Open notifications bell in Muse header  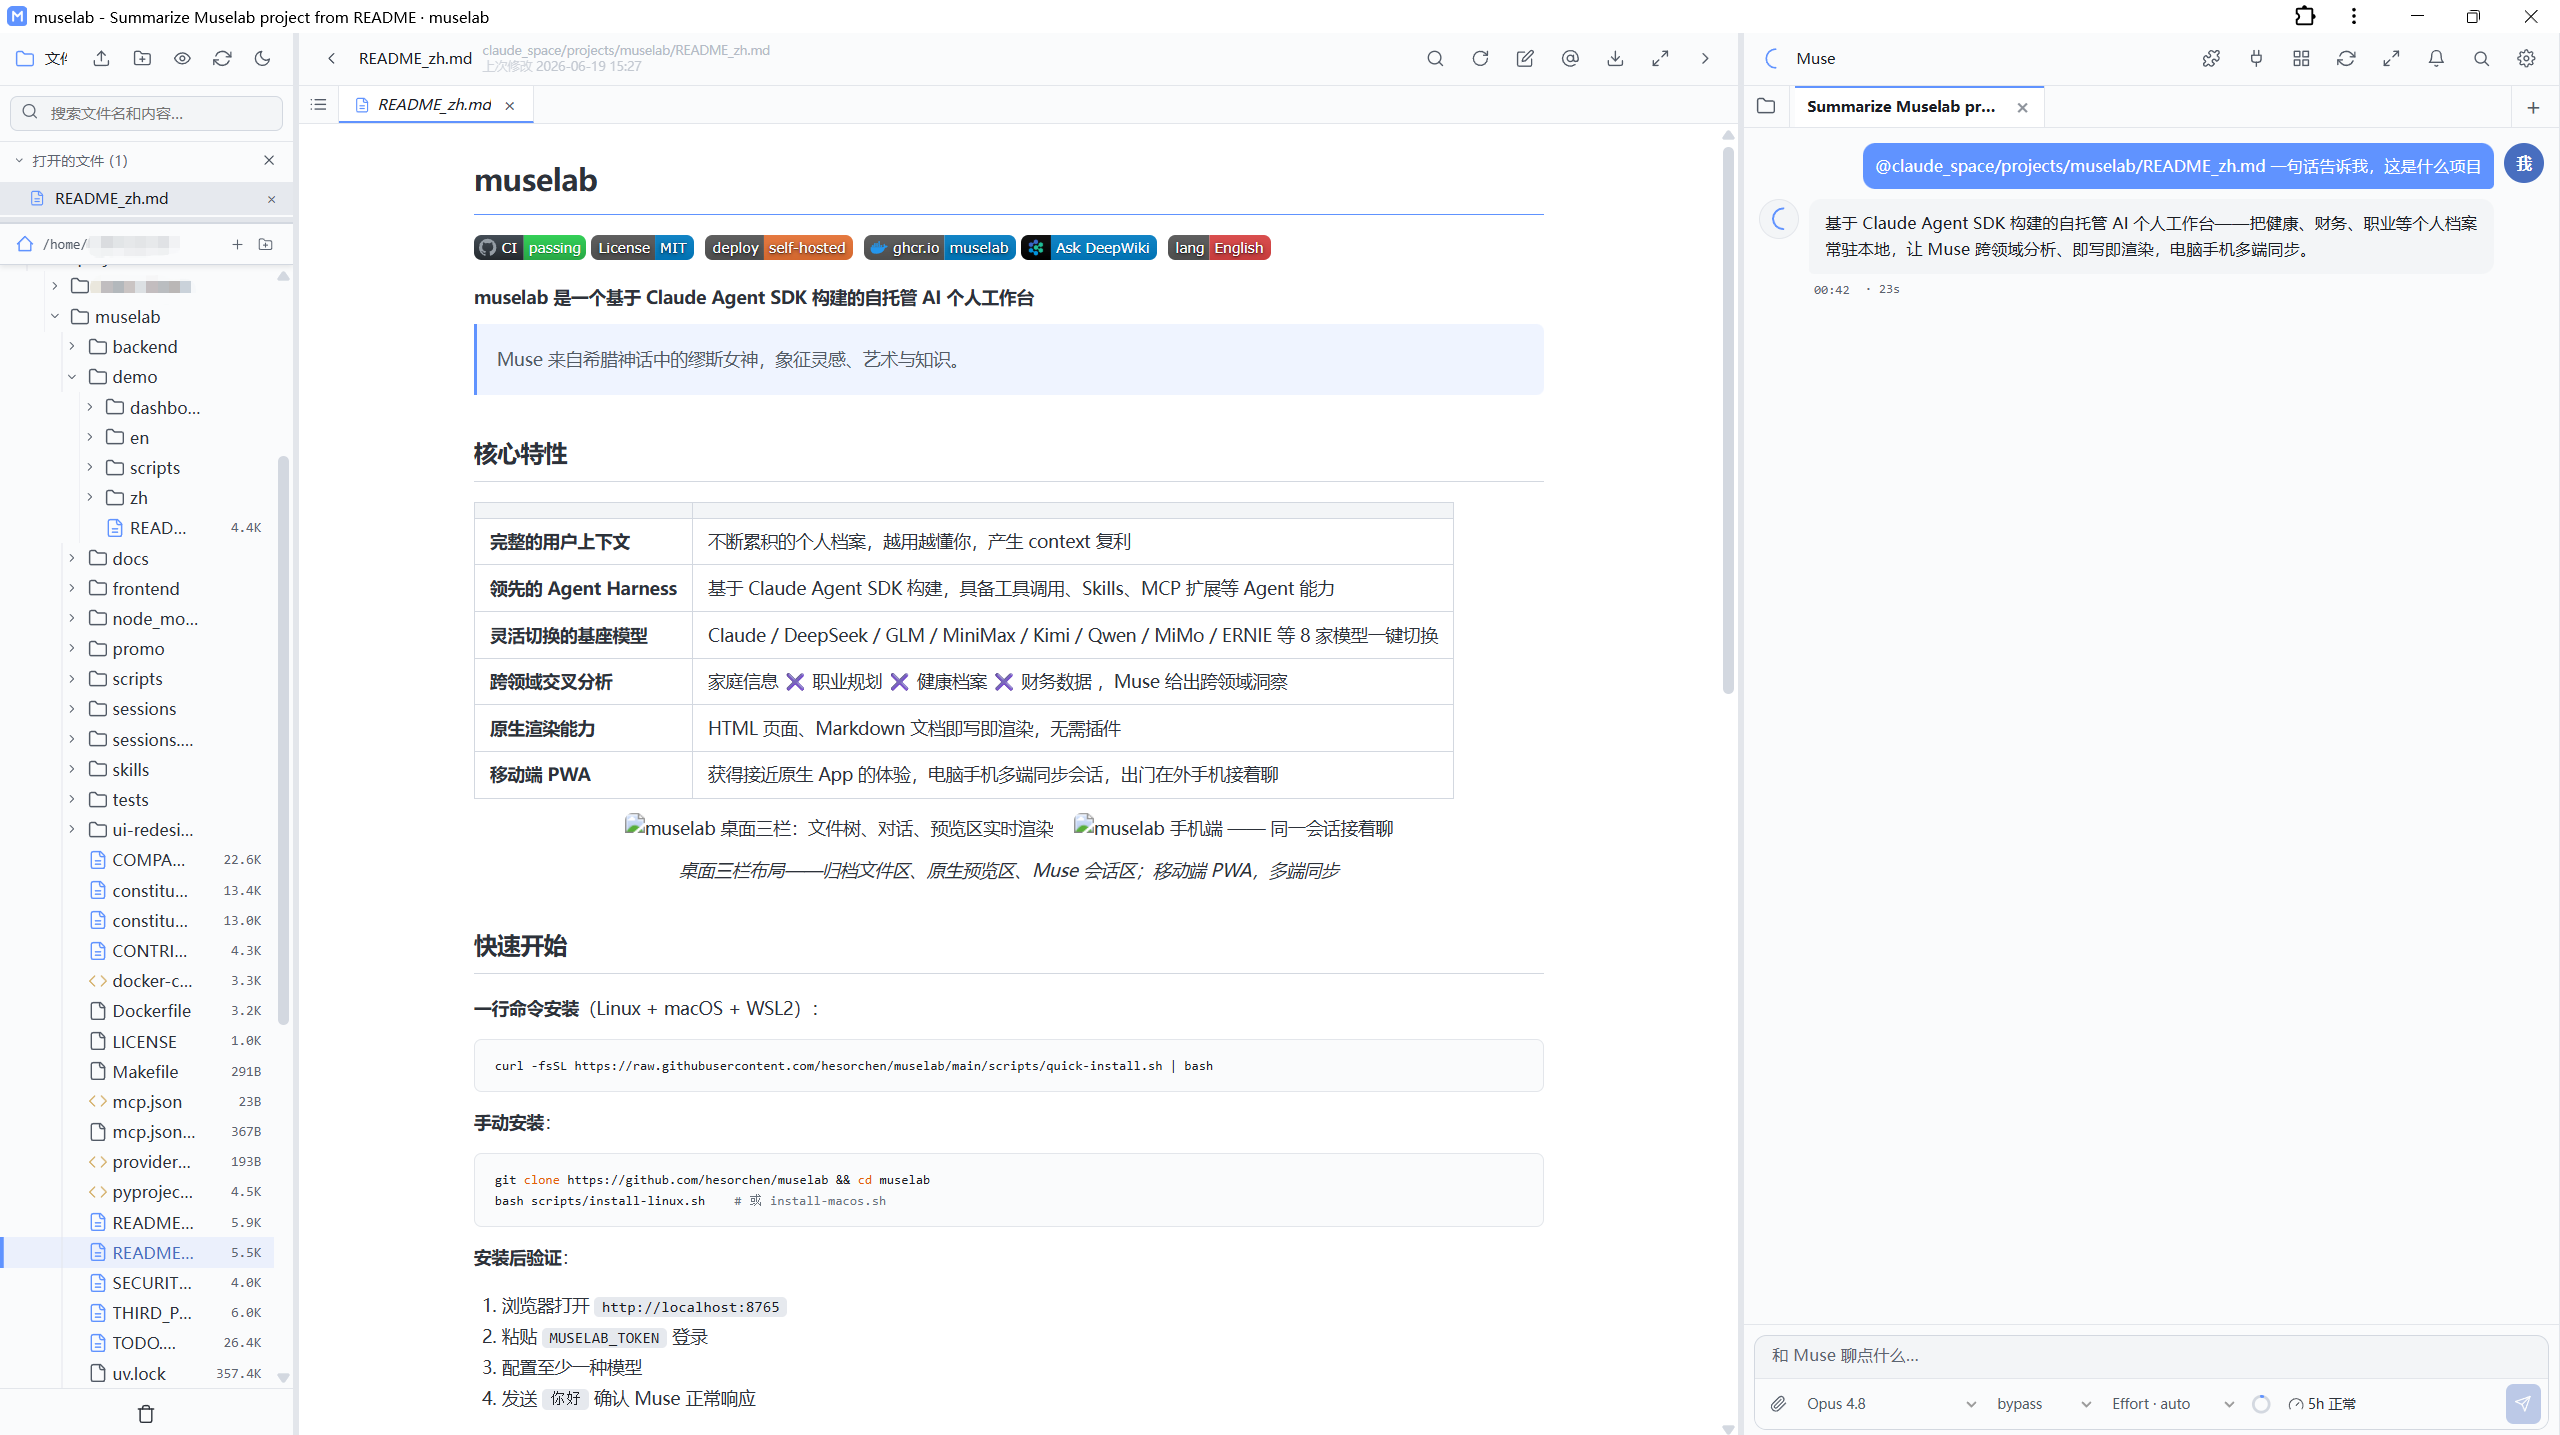tap(2436, 58)
